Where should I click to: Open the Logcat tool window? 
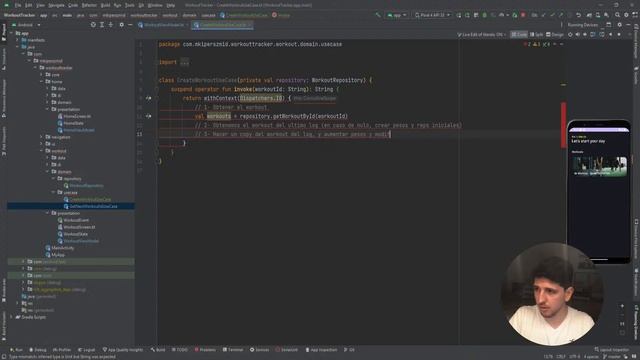coord(87,350)
